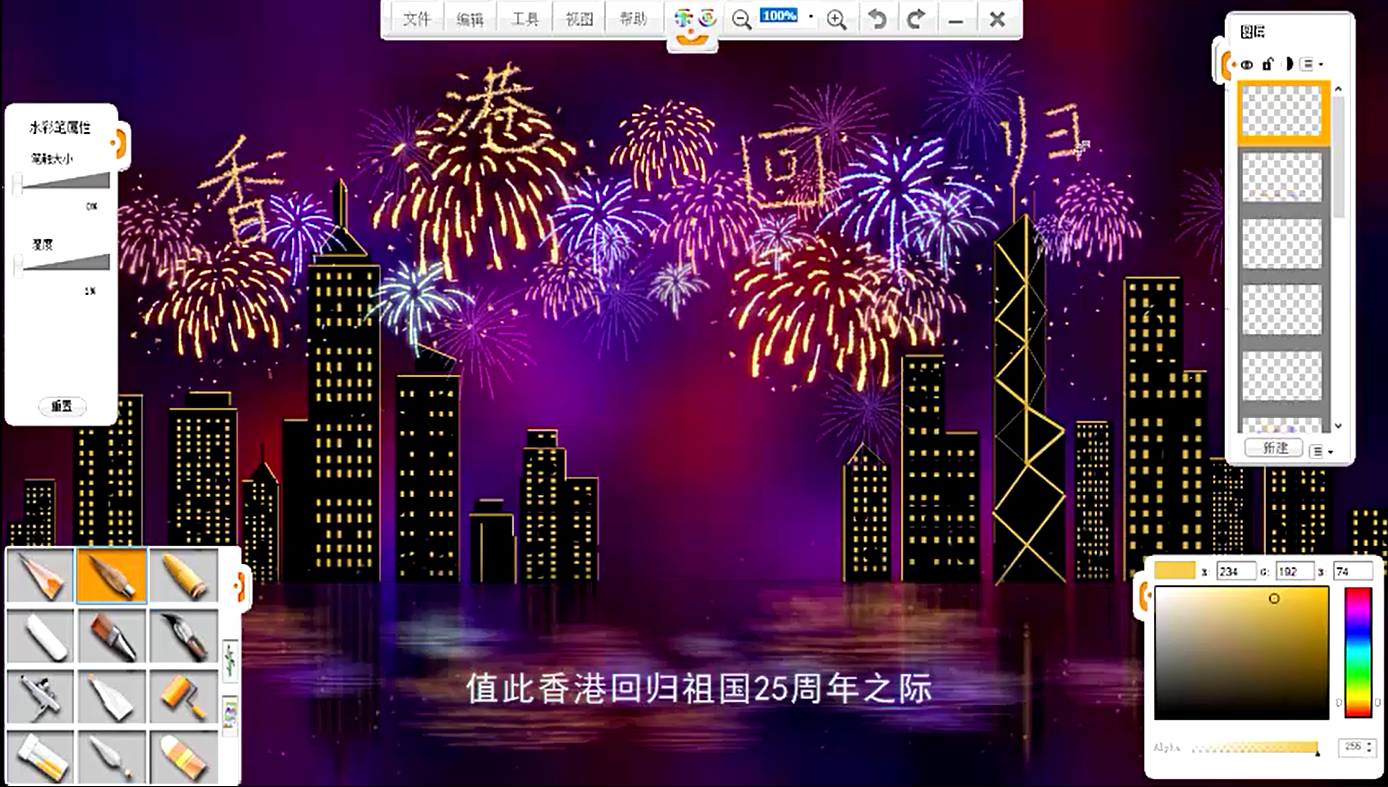
Task: Open the 文件 menu
Action: pos(416,20)
